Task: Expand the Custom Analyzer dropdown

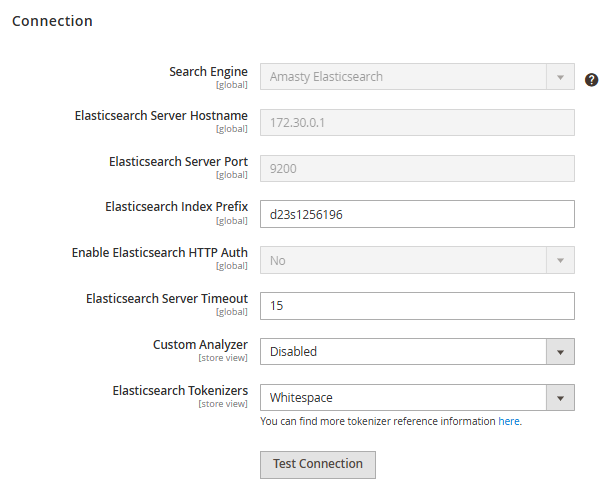Action: pyautogui.click(x=417, y=352)
